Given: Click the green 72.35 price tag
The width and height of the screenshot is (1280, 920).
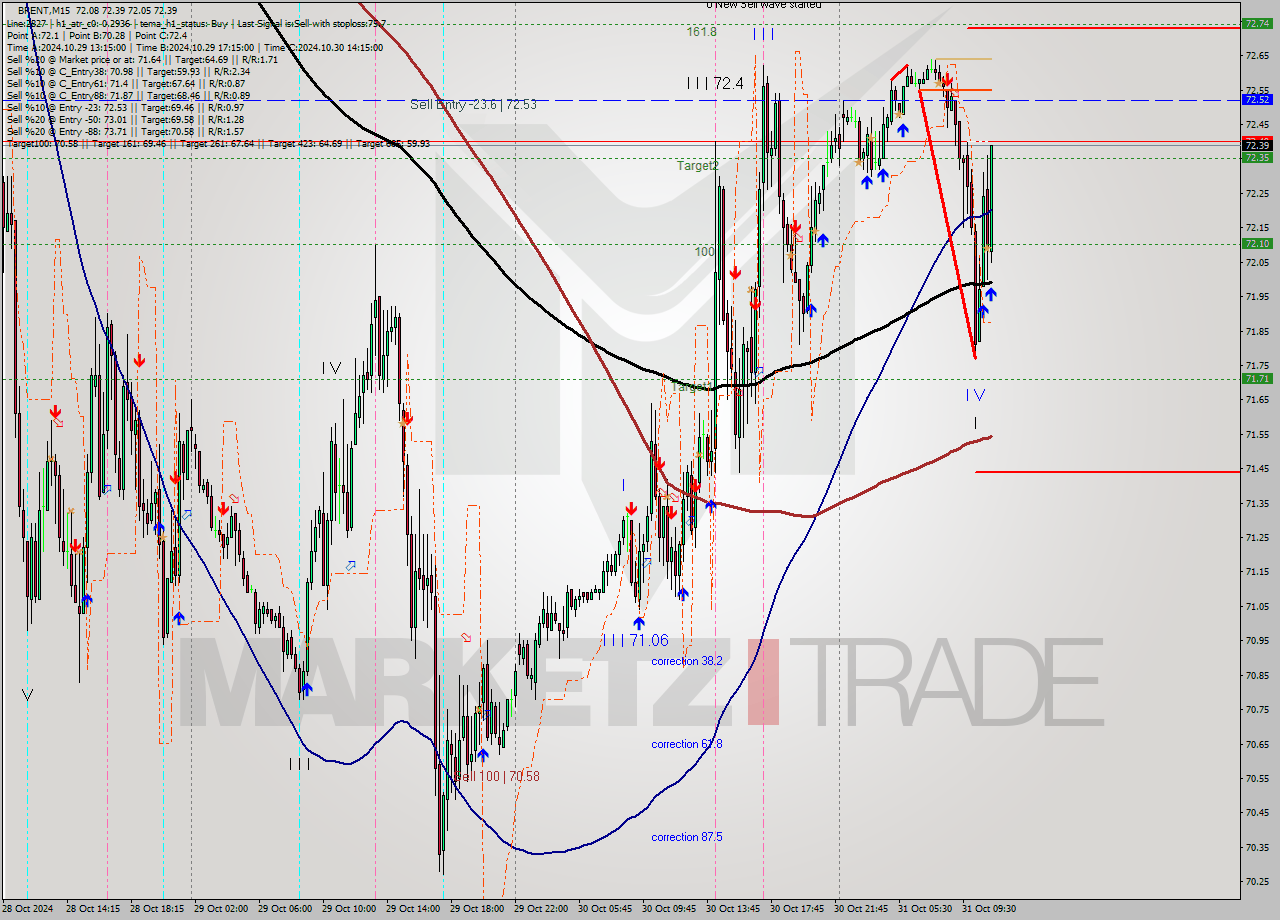Looking at the screenshot, I should pyautogui.click(x=1256, y=157).
